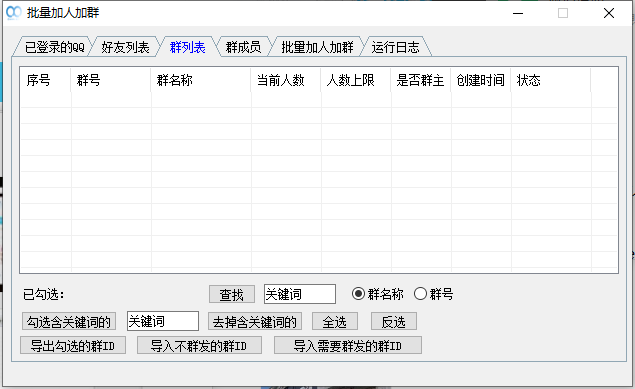Click the 已勾选 label
Viewport: 635px width, 389px height.
44,294
